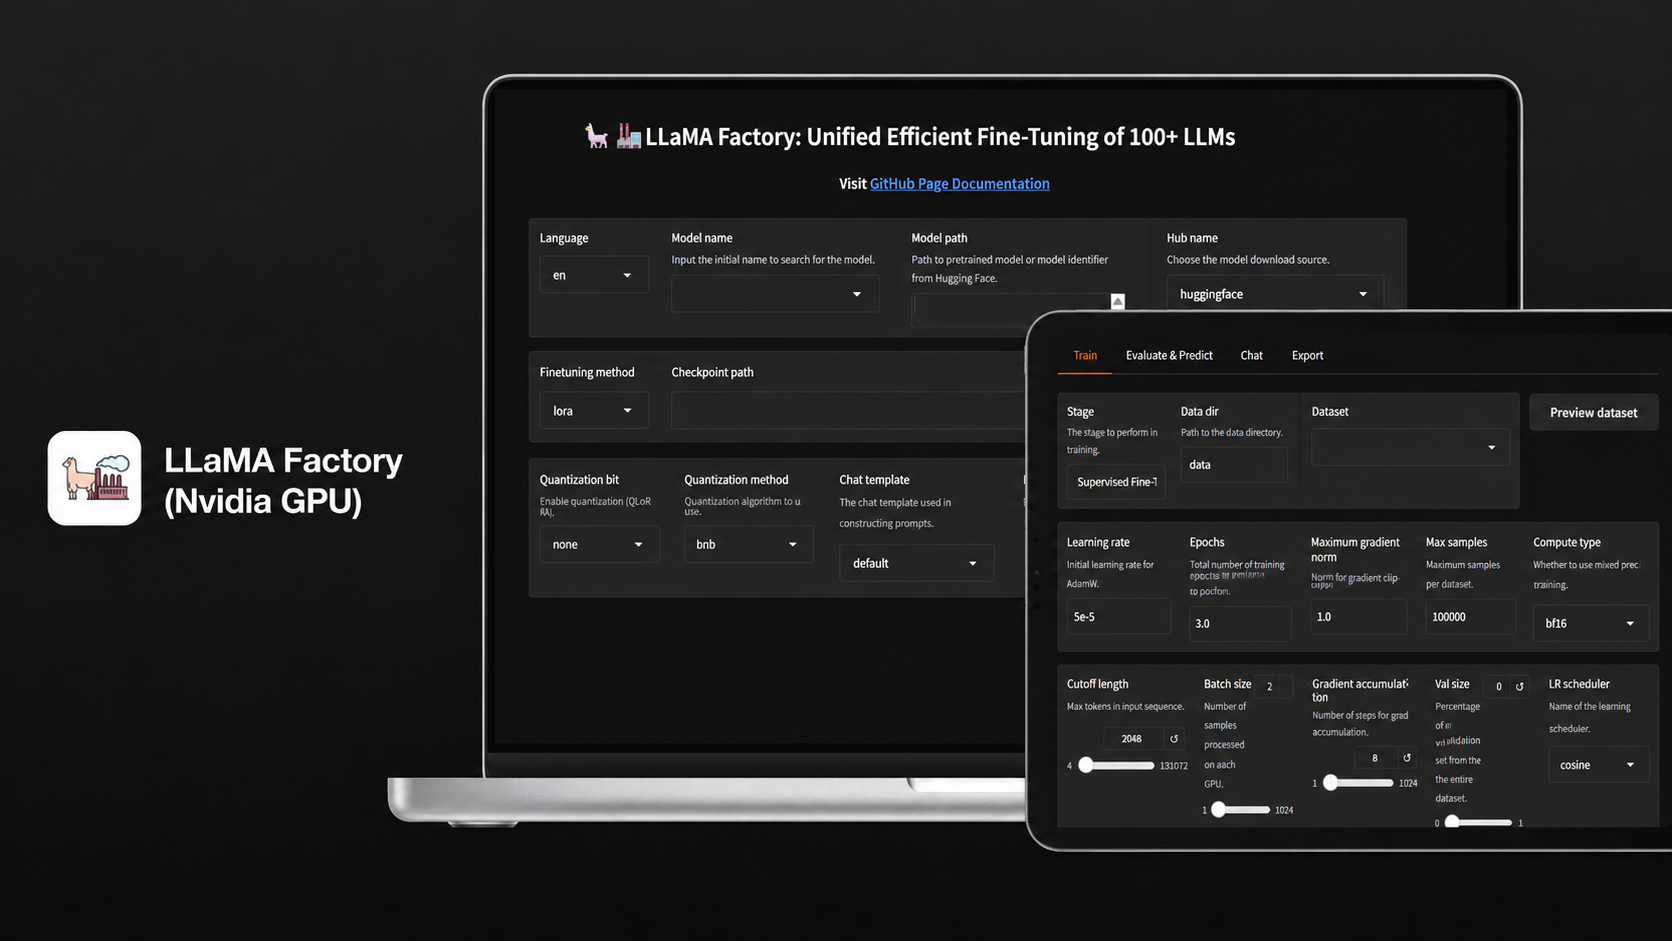Image resolution: width=1672 pixels, height=941 pixels.
Task: Click the Val size slider
Action: click(x=1478, y=822)
